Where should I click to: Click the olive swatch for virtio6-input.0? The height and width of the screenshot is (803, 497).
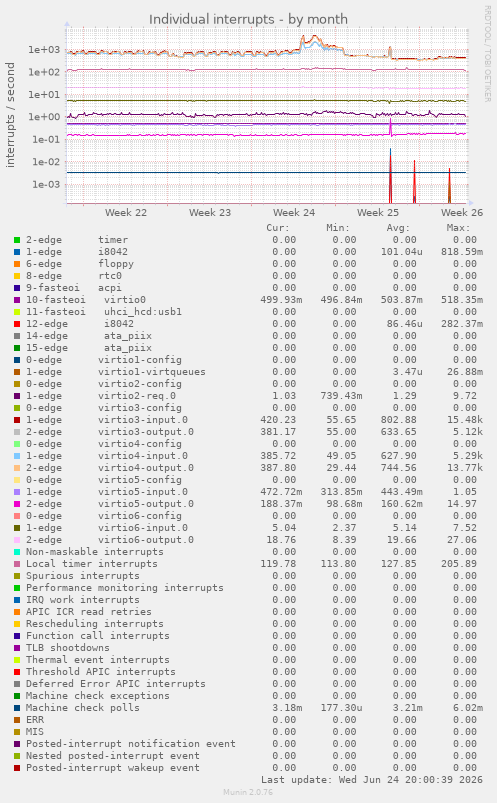click(17, 528)
